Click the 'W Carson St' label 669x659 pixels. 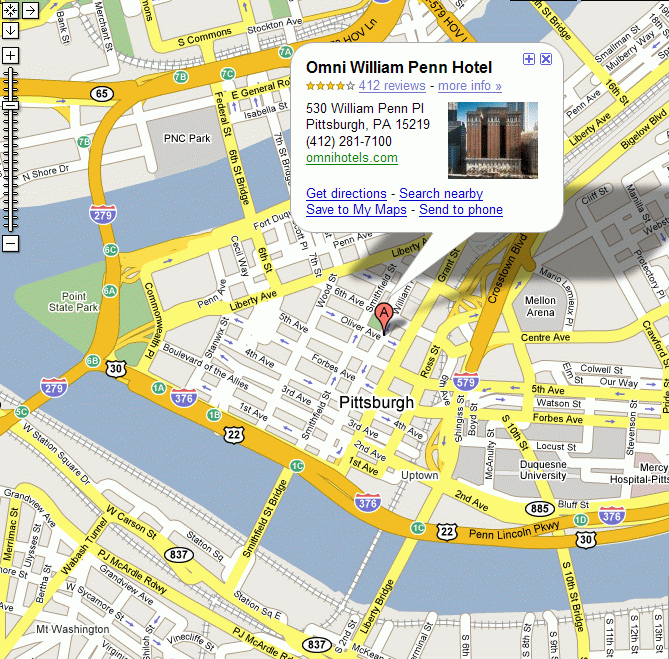[x=131, y=522]
